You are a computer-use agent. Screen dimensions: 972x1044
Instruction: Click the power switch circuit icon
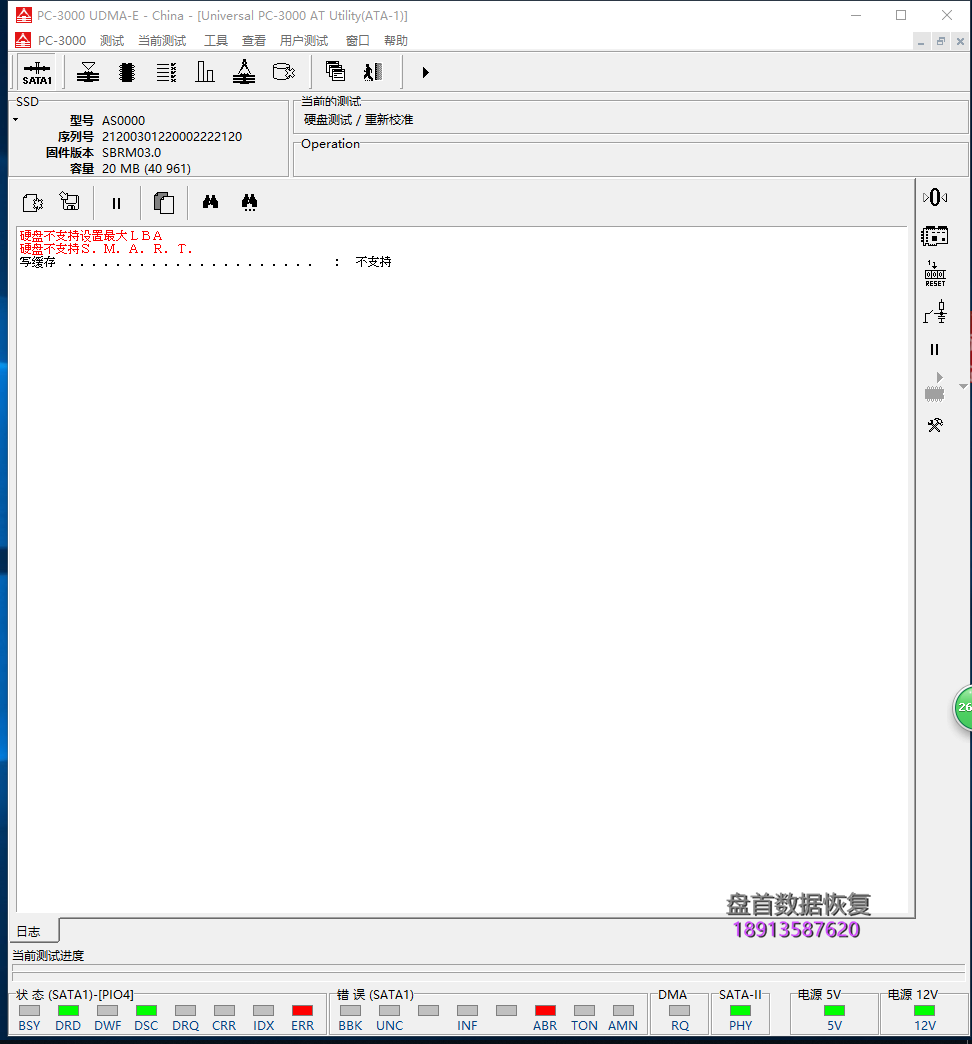pyautogui.click(x=935, y=312)
